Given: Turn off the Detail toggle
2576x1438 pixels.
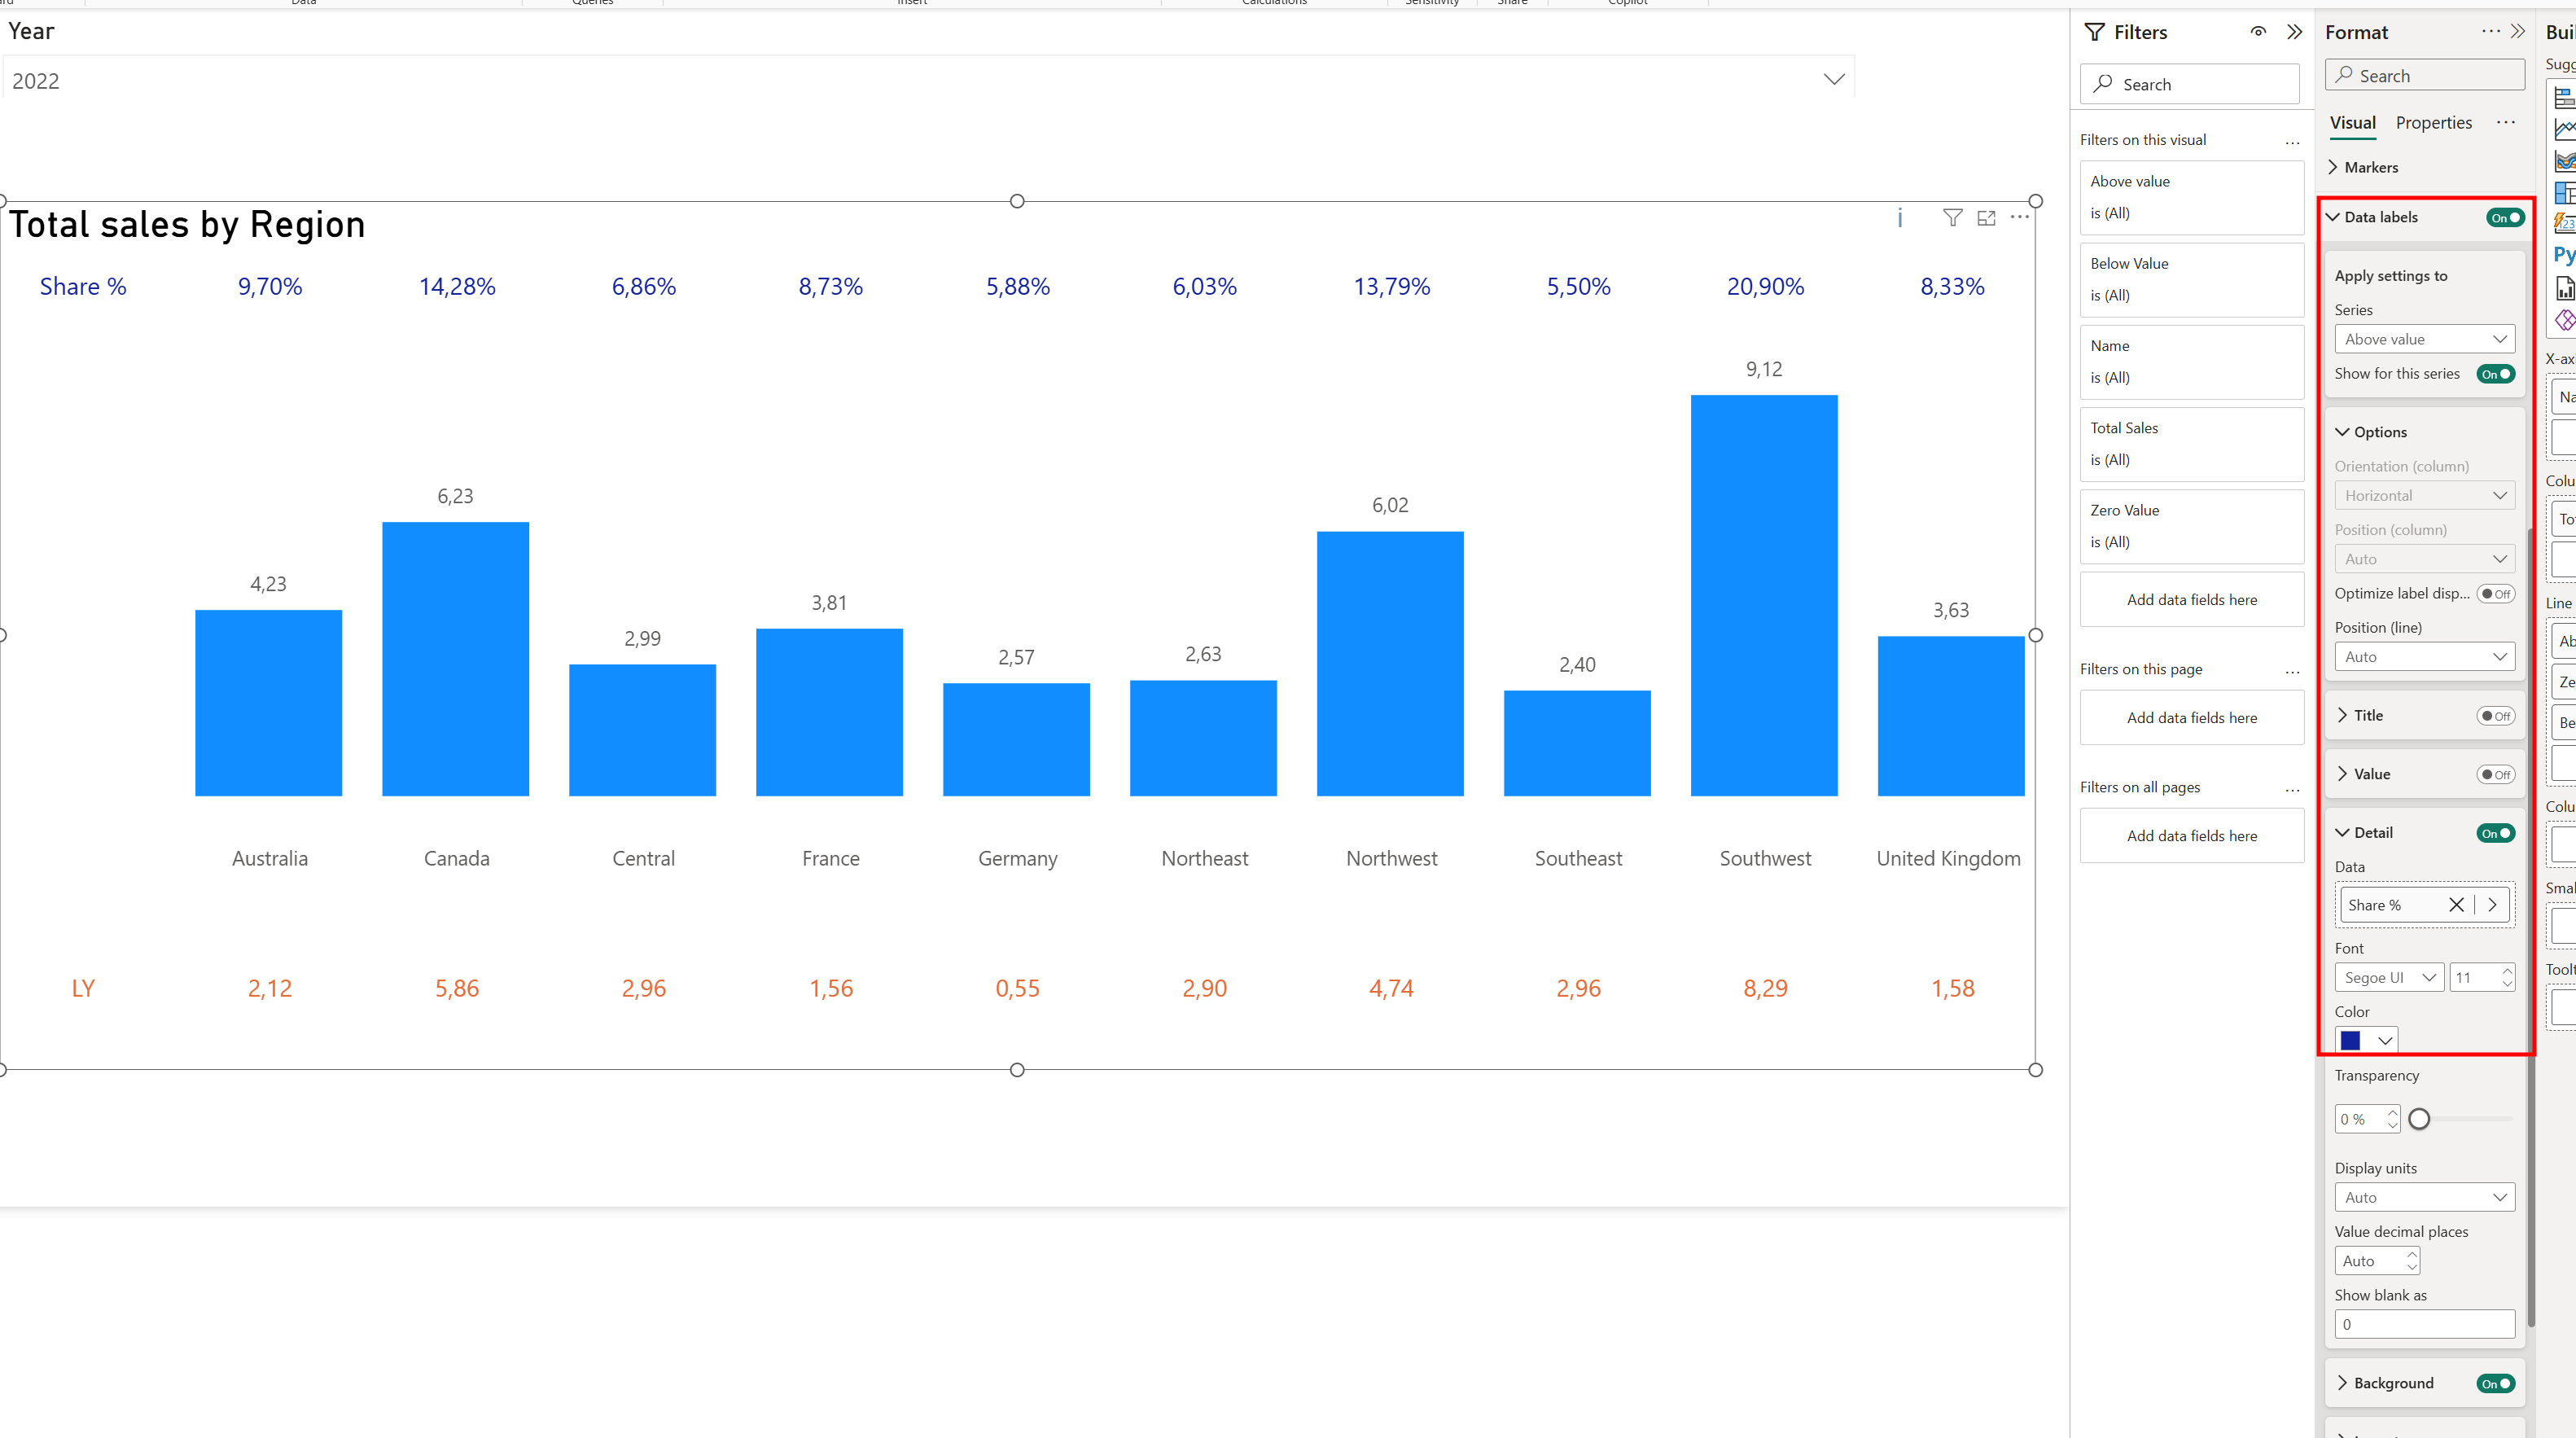Looking at the screenshot, I should (2496, 833).
